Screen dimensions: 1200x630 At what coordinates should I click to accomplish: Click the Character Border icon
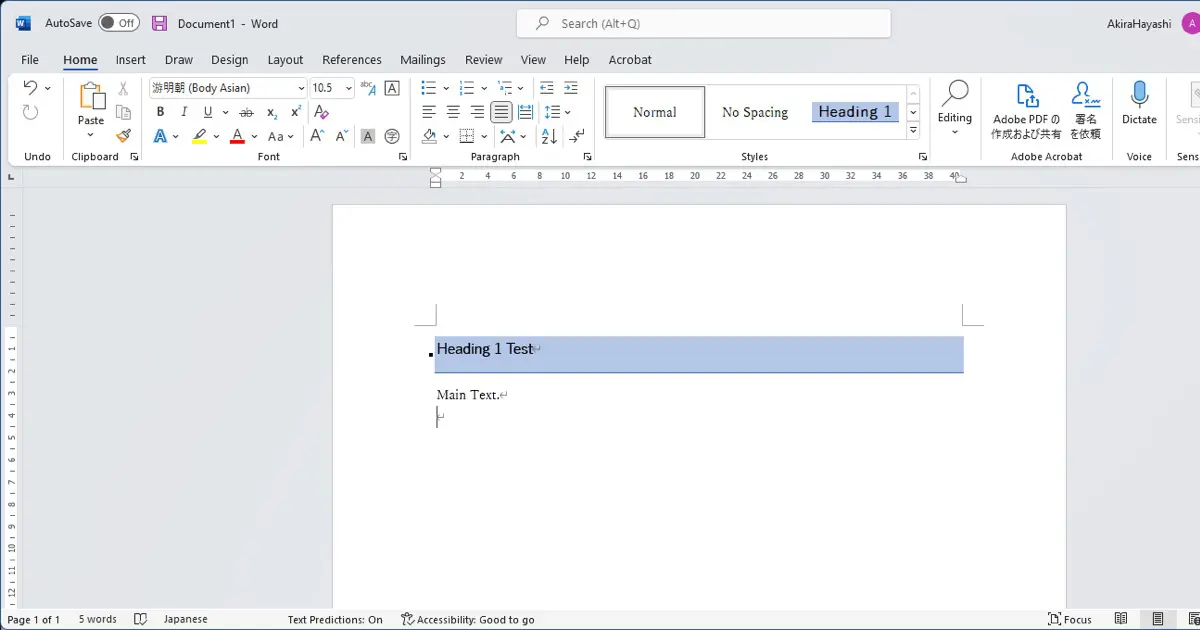pos(392,88)
